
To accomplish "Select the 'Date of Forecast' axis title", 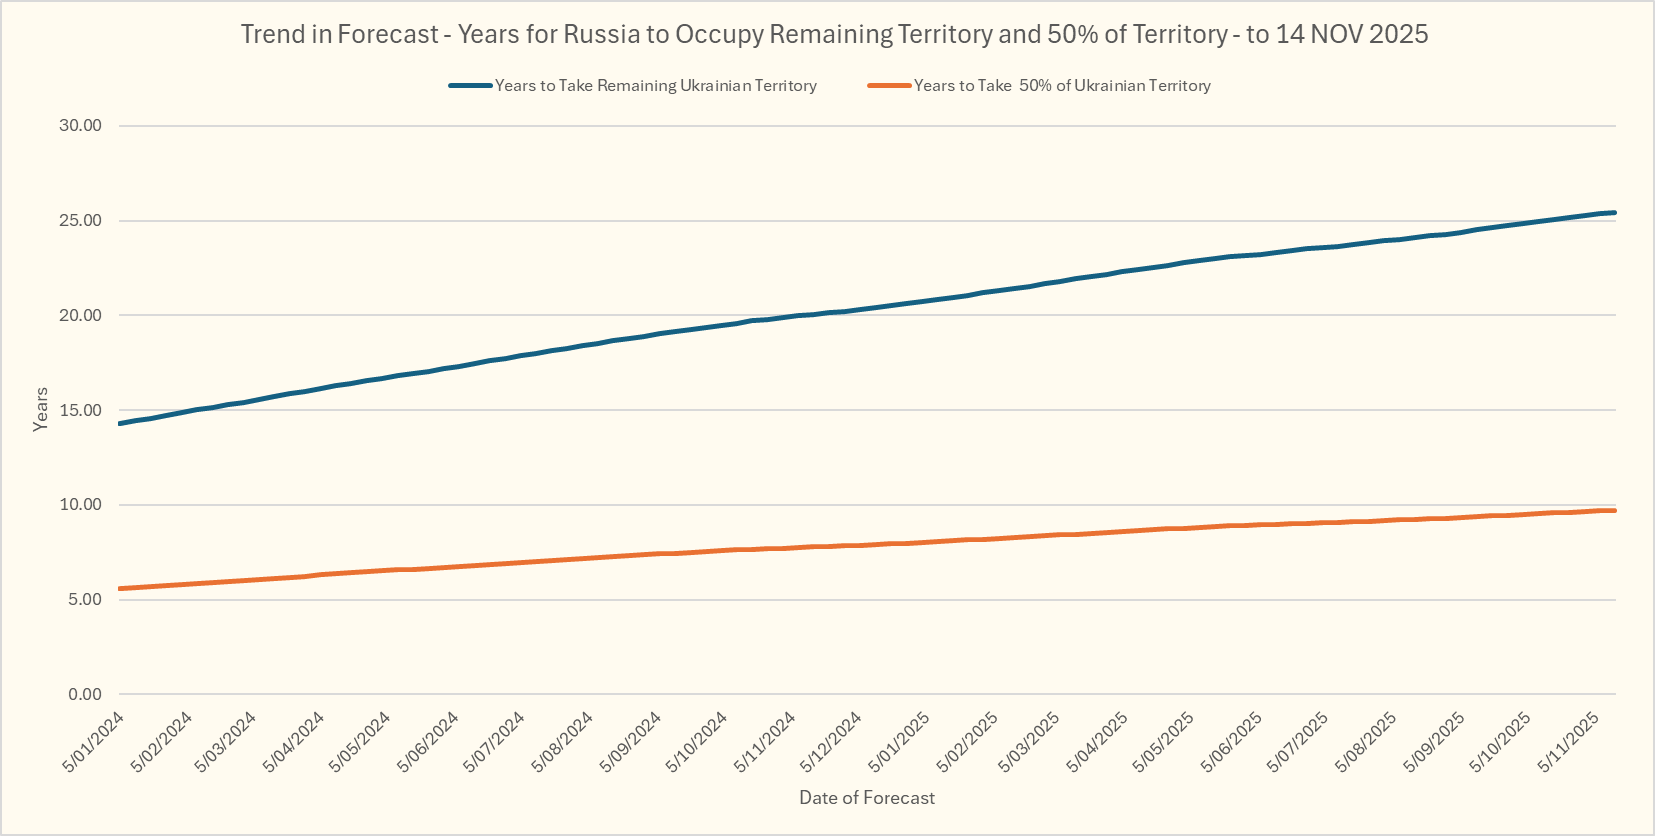I will tap(867, 798).
